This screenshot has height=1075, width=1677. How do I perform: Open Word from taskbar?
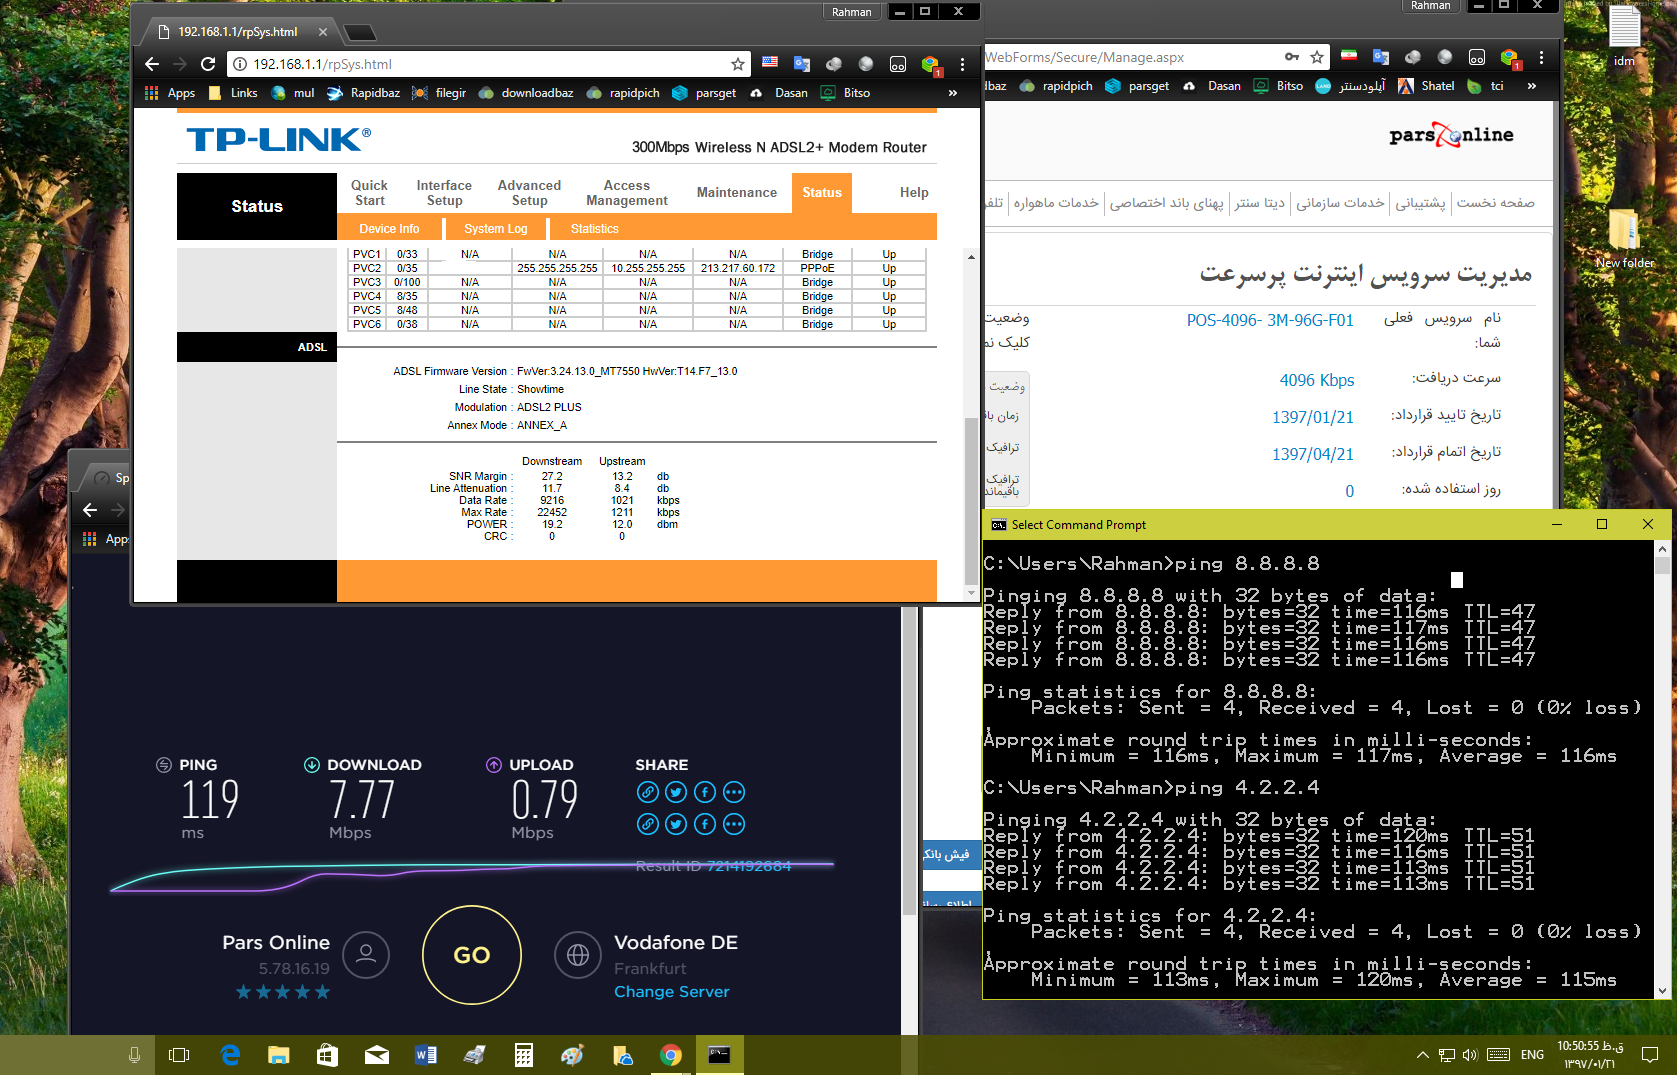pyautogui.click(x=425, y=1055)
